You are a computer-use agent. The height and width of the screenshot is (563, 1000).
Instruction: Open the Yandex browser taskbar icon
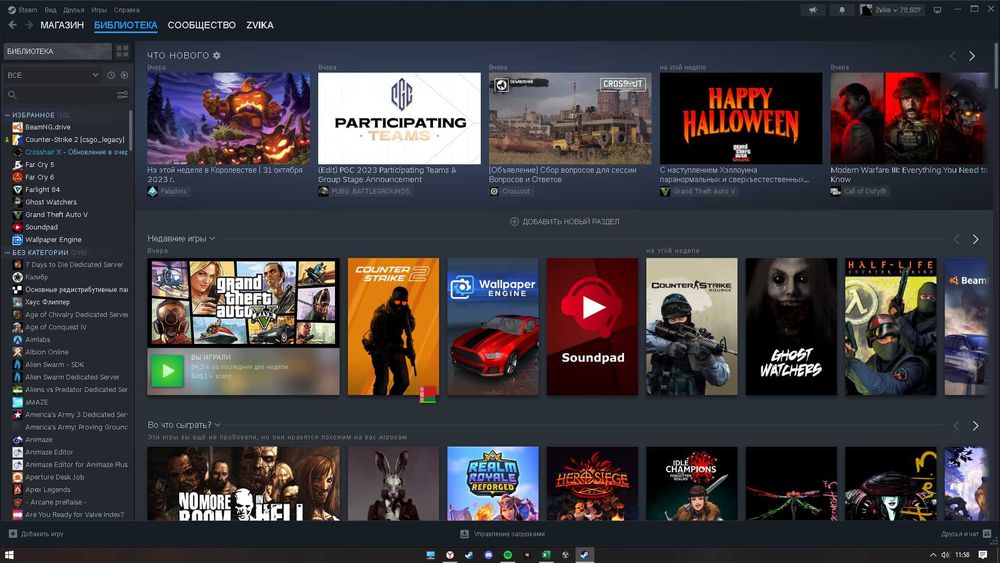click(x=450, y=555)
